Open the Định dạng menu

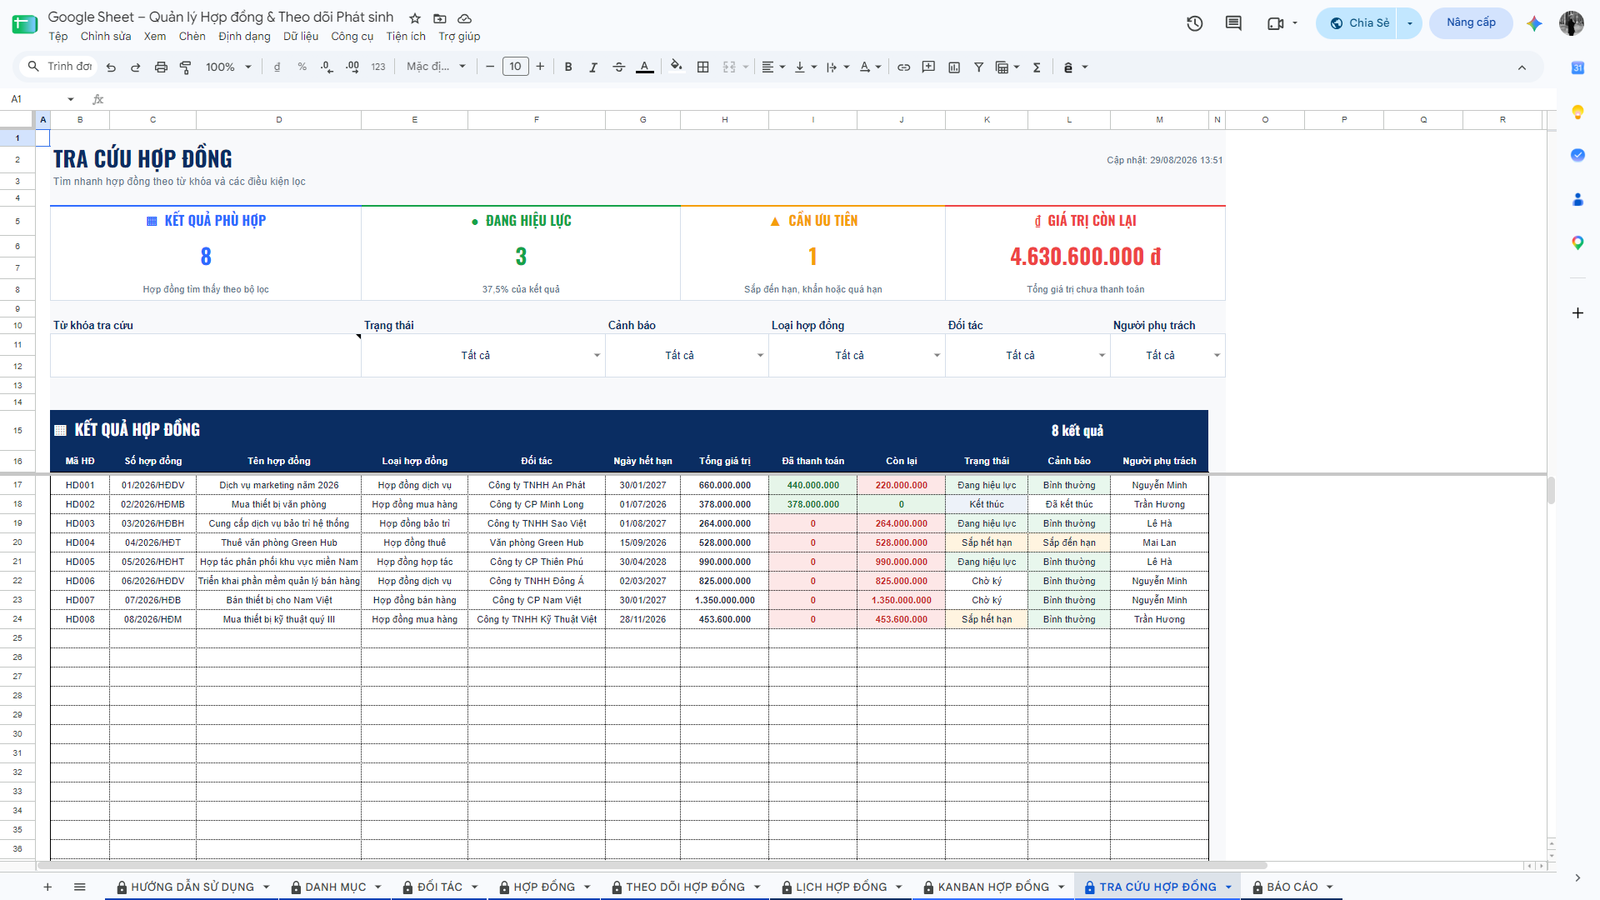click(x=244, y=36)
